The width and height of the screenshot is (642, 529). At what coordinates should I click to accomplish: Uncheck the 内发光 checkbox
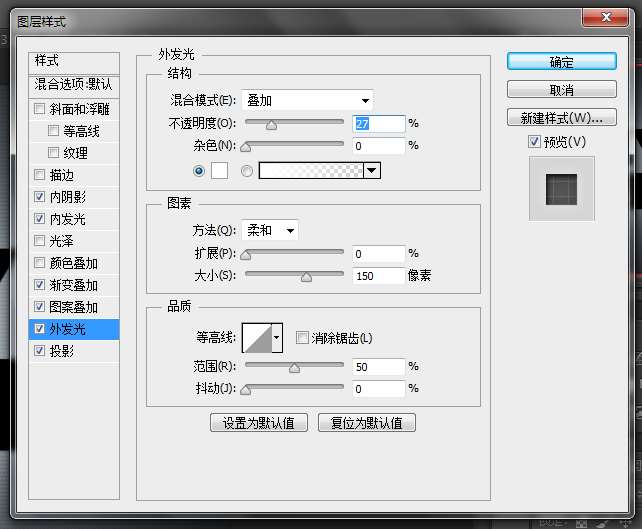tap(39, 219)
